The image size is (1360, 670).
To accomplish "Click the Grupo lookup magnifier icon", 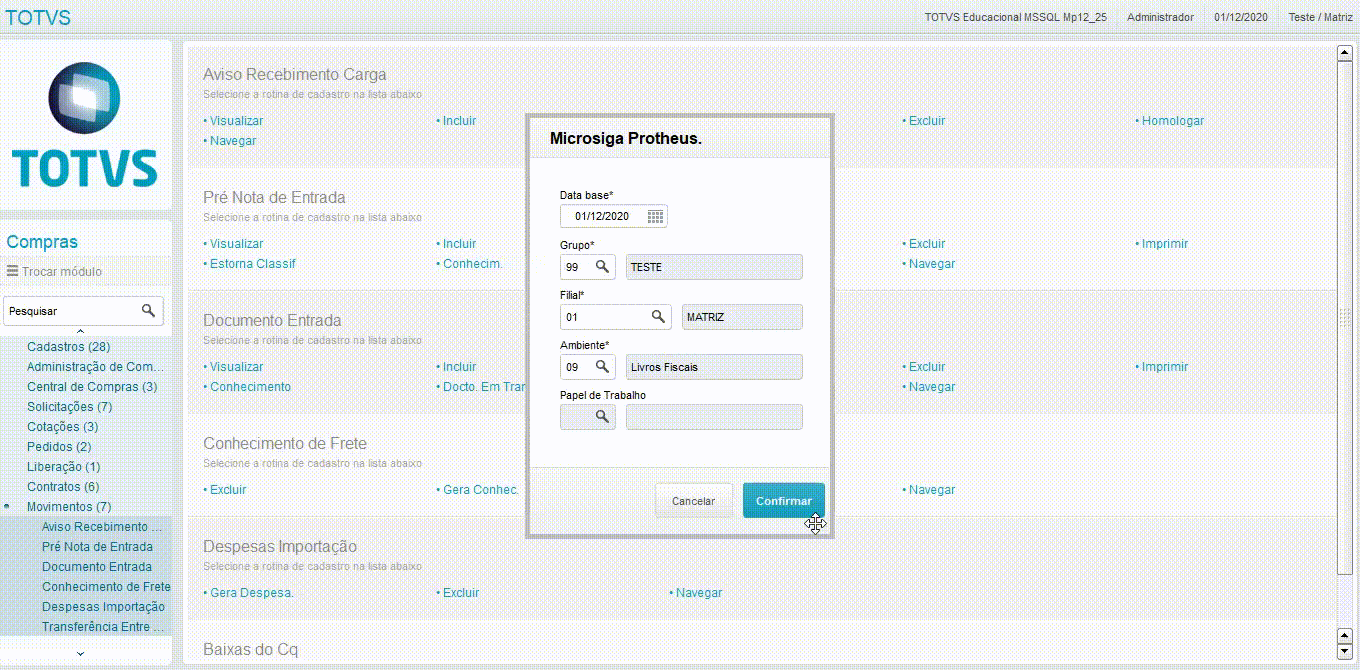I will (x=602, y=267).
